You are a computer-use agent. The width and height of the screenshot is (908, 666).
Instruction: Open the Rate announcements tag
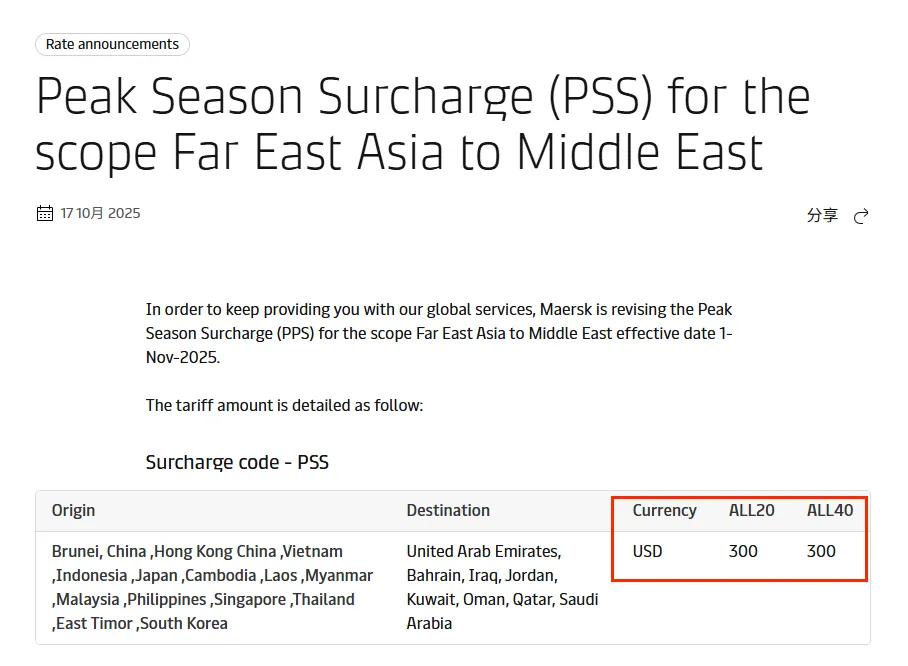pyautogui.click(x=112, y=44)
